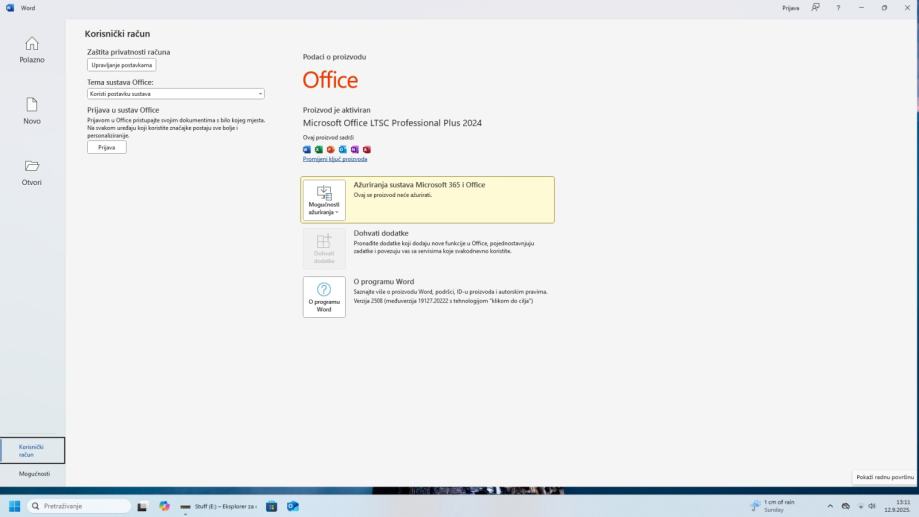
Task: Open the Polazno home page
Action: coord(32,49)
